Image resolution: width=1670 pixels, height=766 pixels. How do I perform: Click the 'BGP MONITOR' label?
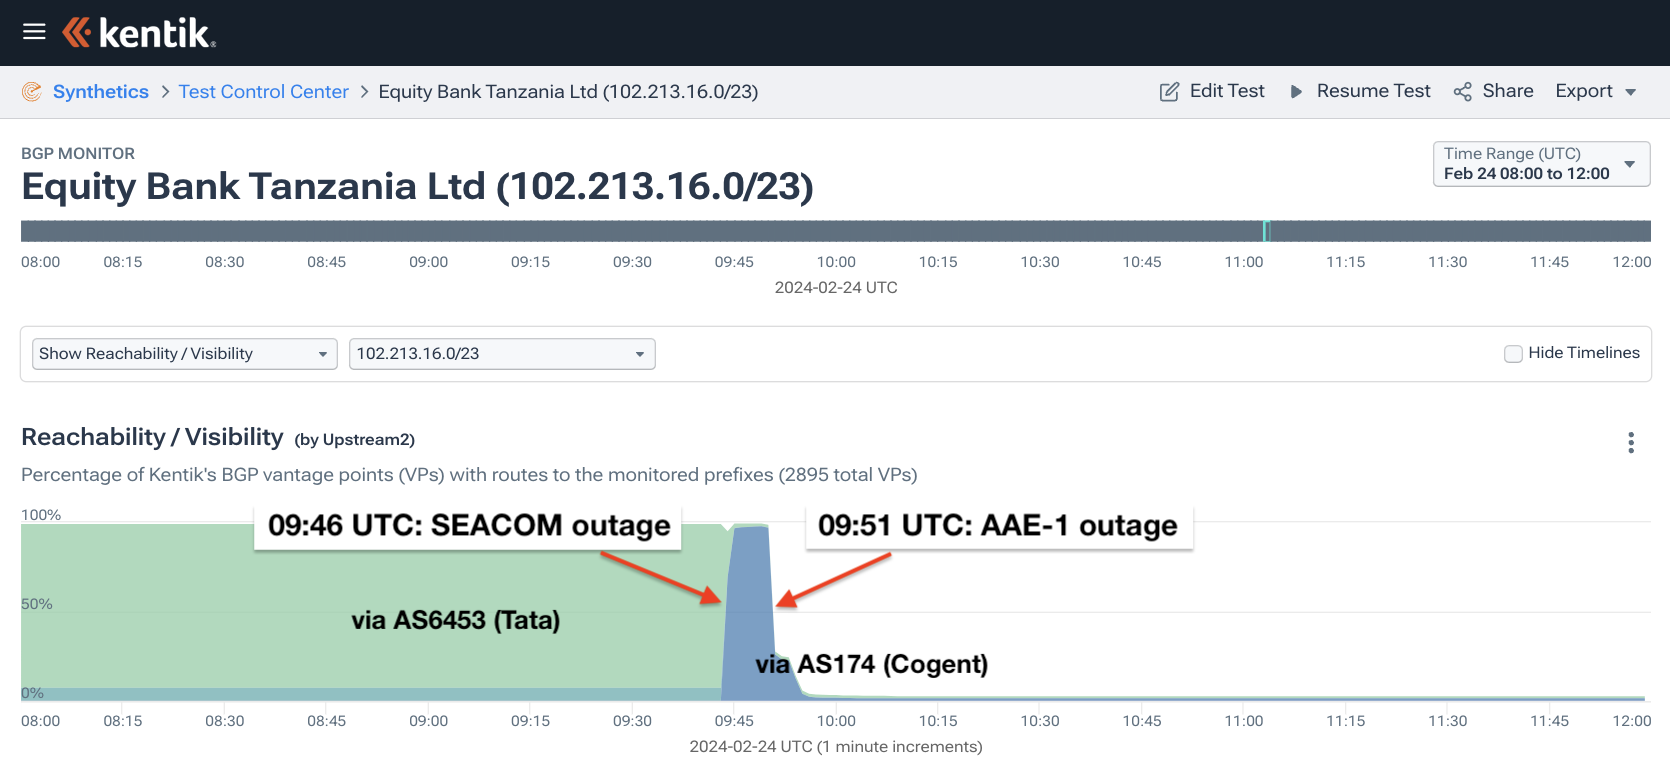[x=78, y=153]
